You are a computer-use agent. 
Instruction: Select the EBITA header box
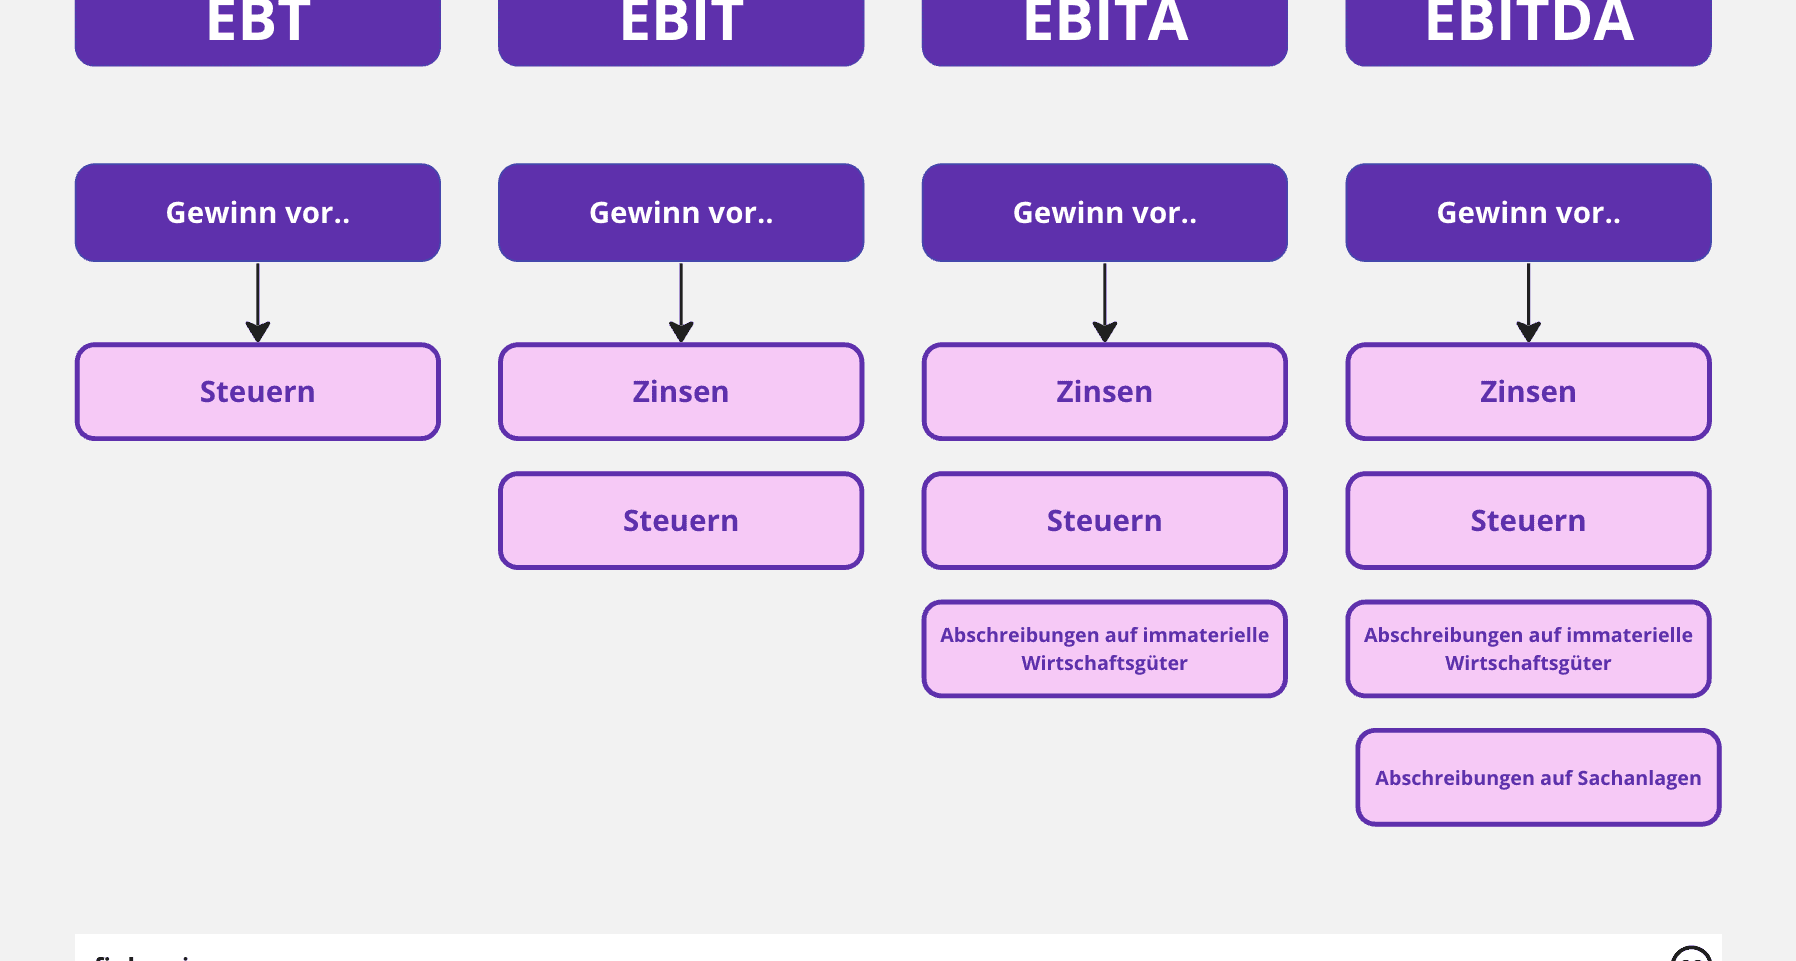(x=1105, y=28)
